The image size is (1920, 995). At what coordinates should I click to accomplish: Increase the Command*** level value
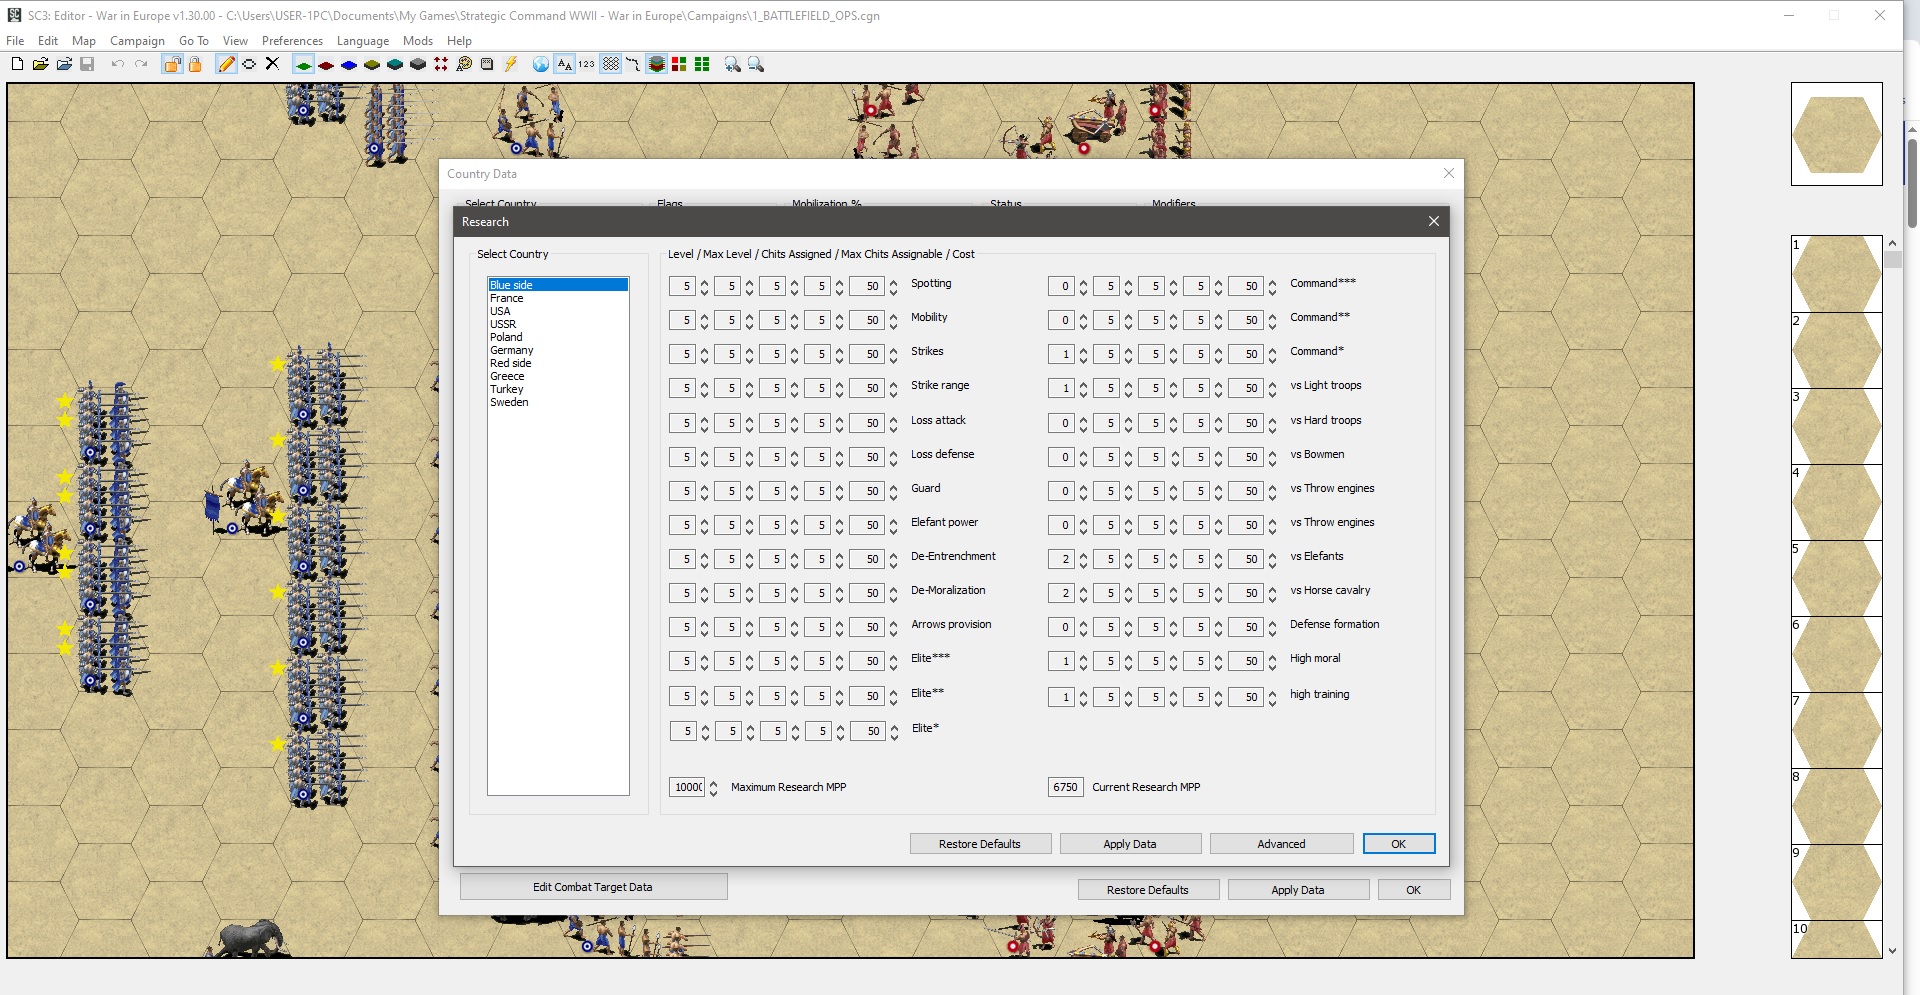[x=1083, y=282]
